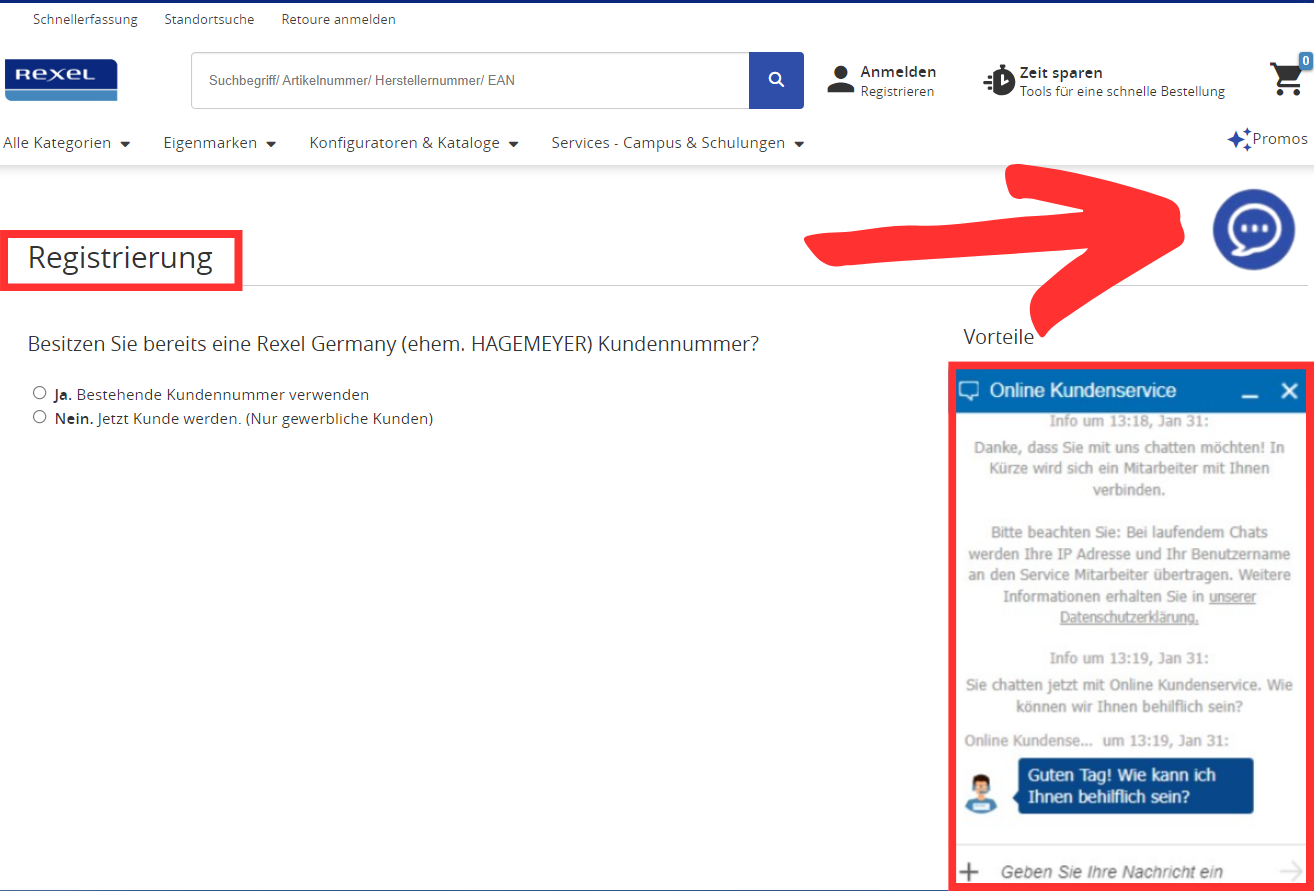Screen dimensions: 1314x891
Task: Open the shopping cart icon
Action: pyautogui.click(x=1288, y=78)
